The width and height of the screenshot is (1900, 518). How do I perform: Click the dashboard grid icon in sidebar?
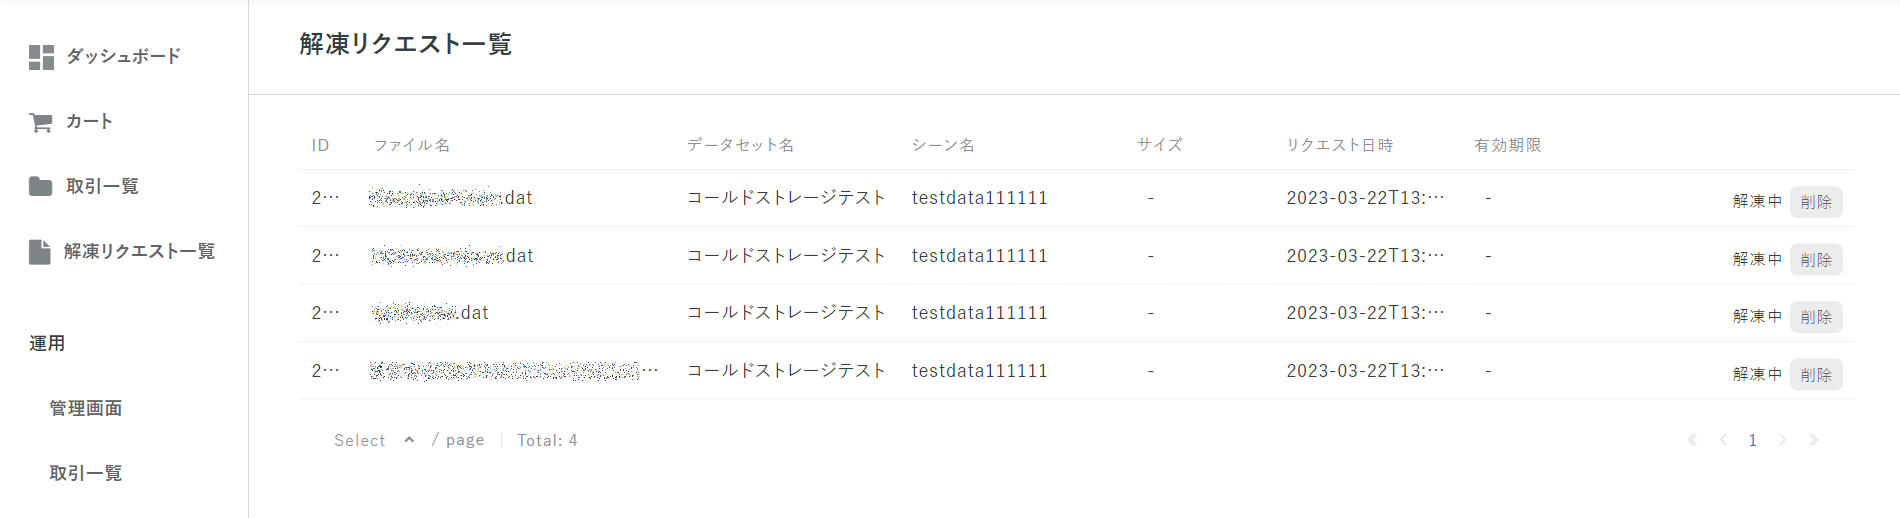coord(41,57)
